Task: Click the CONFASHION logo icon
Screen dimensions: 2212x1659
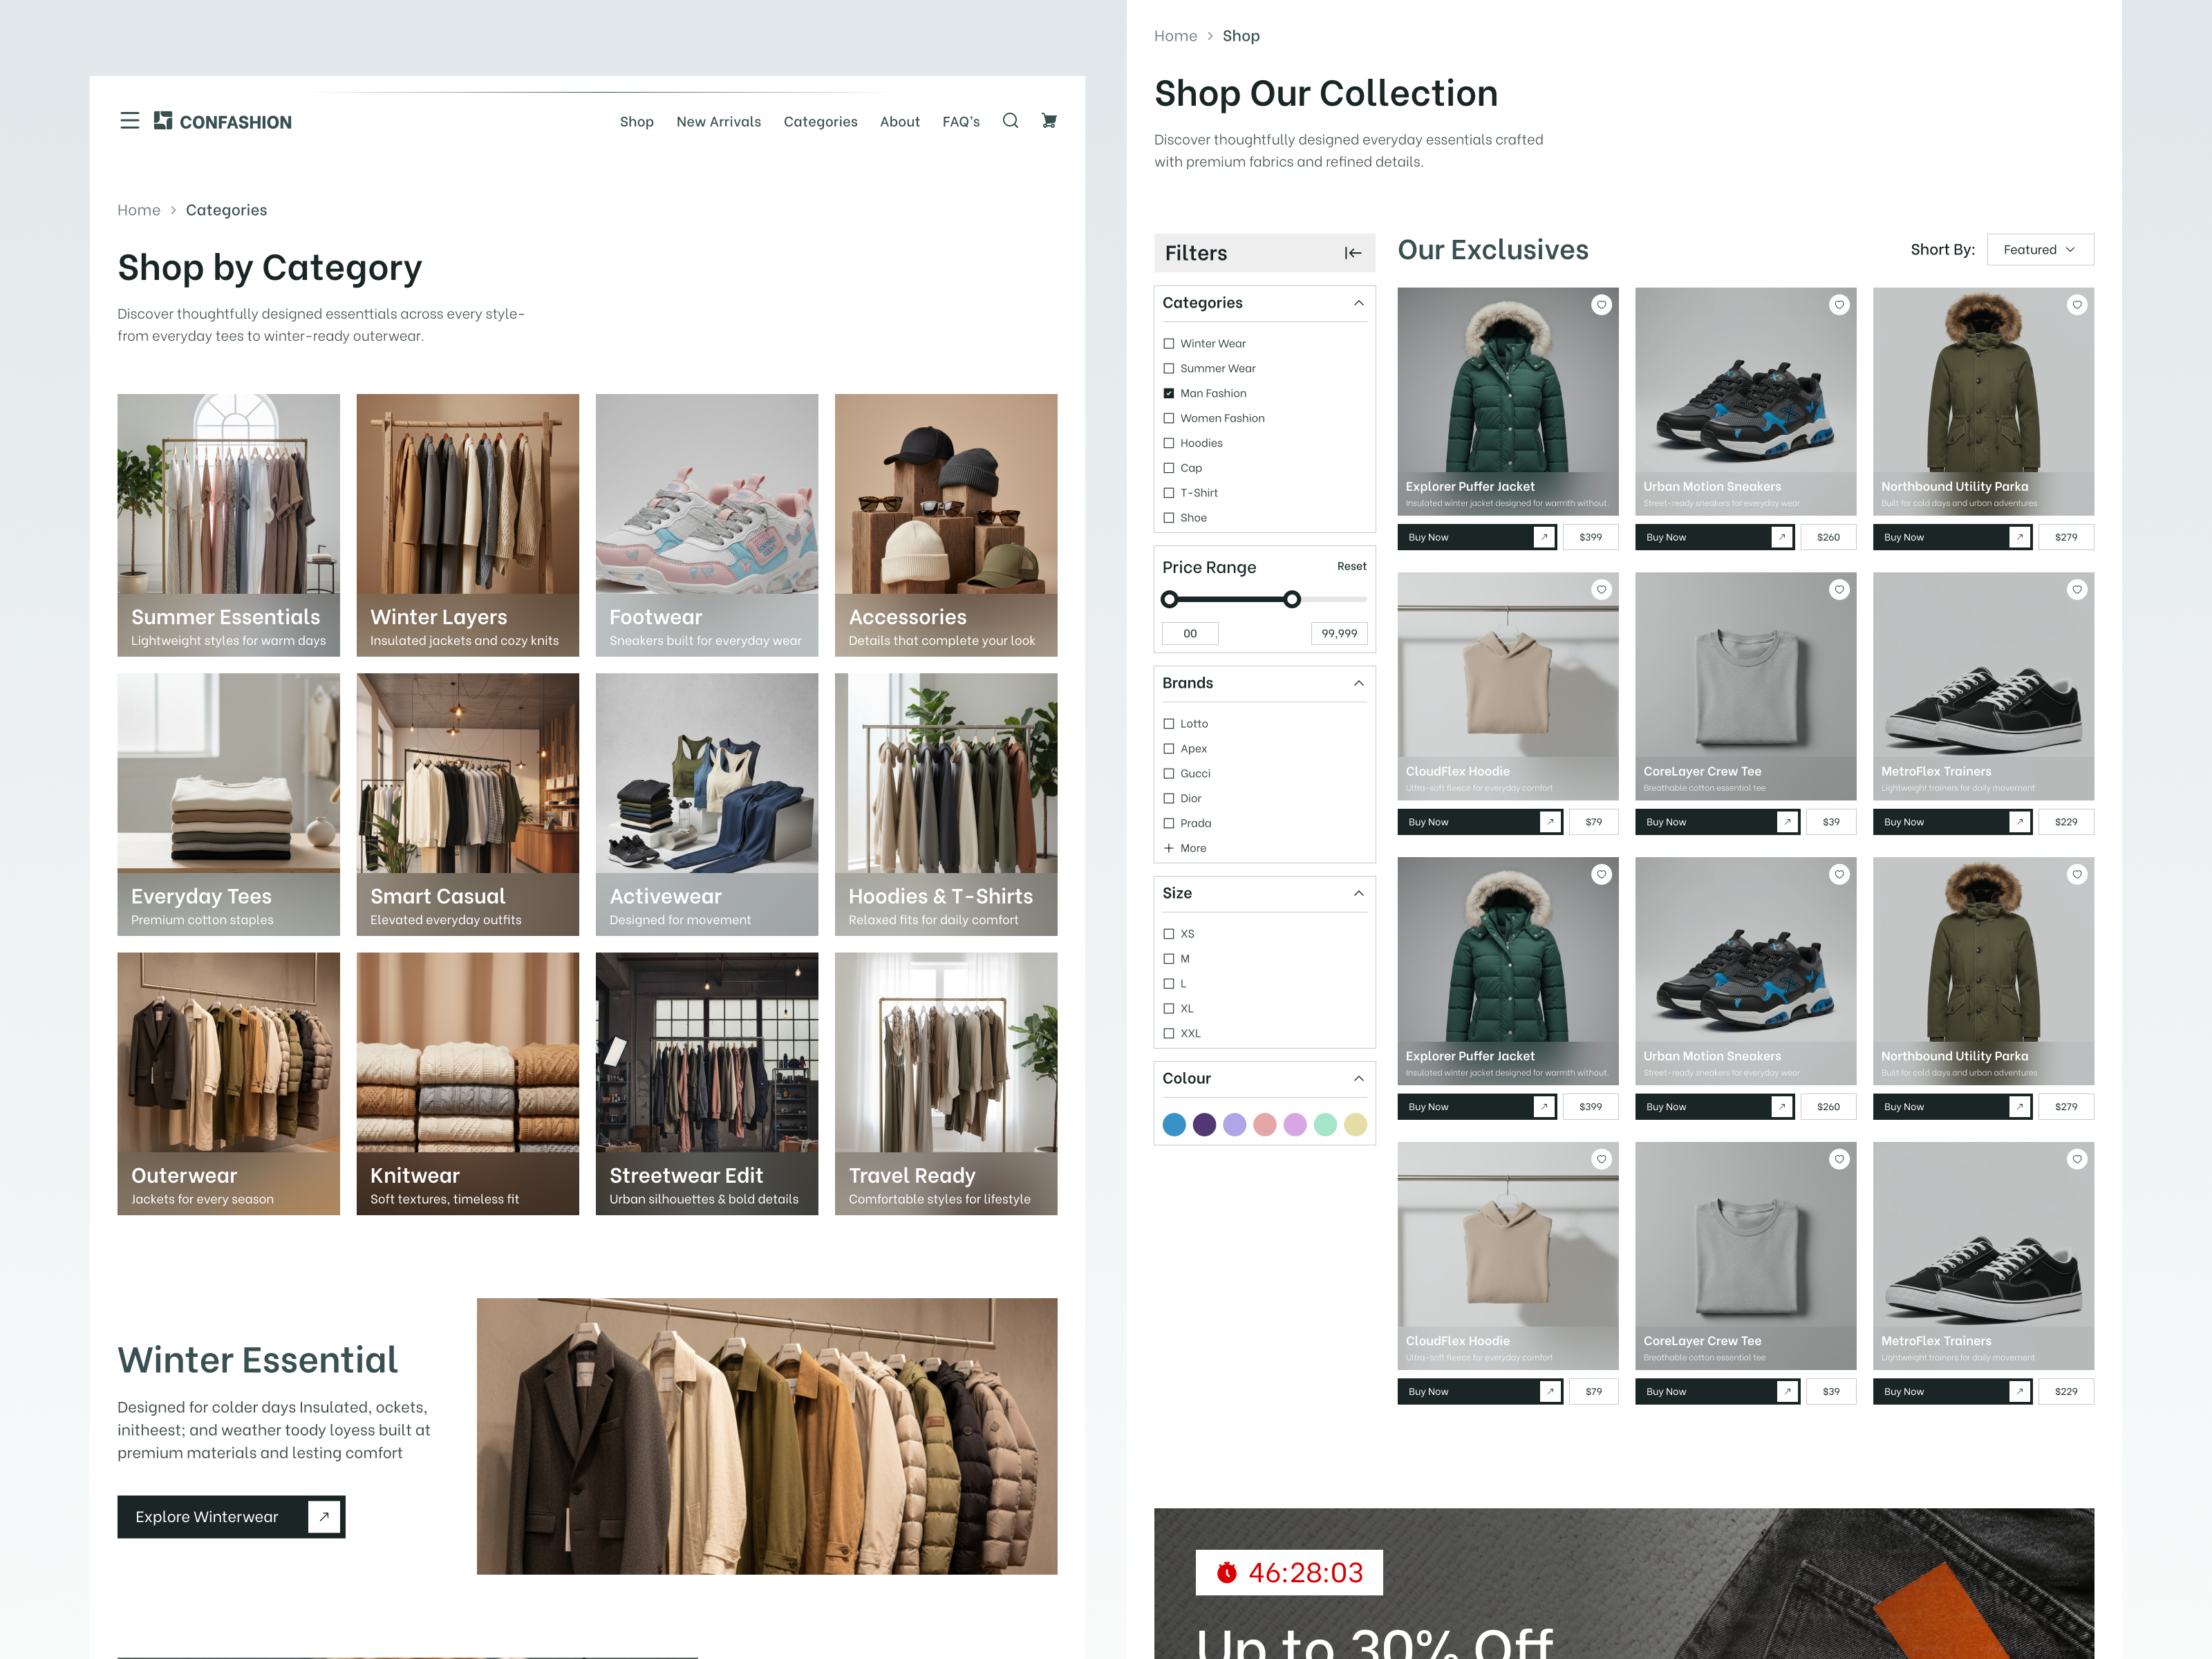Action: [x=163, y=120]
